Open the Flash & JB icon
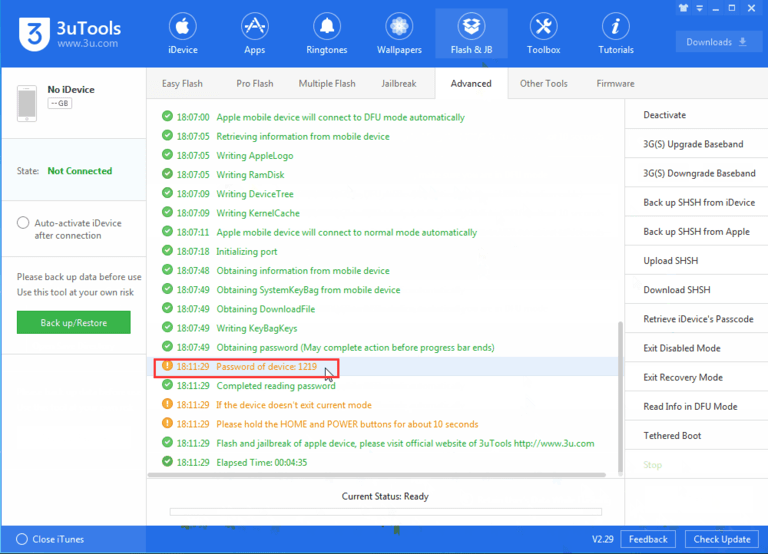Viewport: 768px width, 554px height. pyautogui.click(x=471, y=27)
